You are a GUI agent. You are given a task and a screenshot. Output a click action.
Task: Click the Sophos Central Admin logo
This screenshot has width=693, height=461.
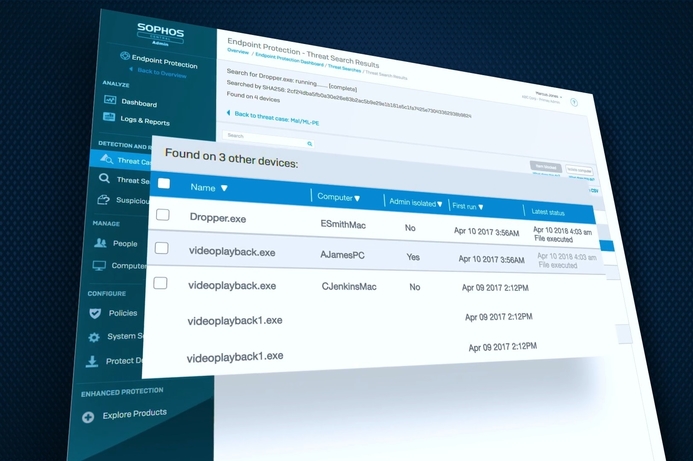[x=160, y=34]
